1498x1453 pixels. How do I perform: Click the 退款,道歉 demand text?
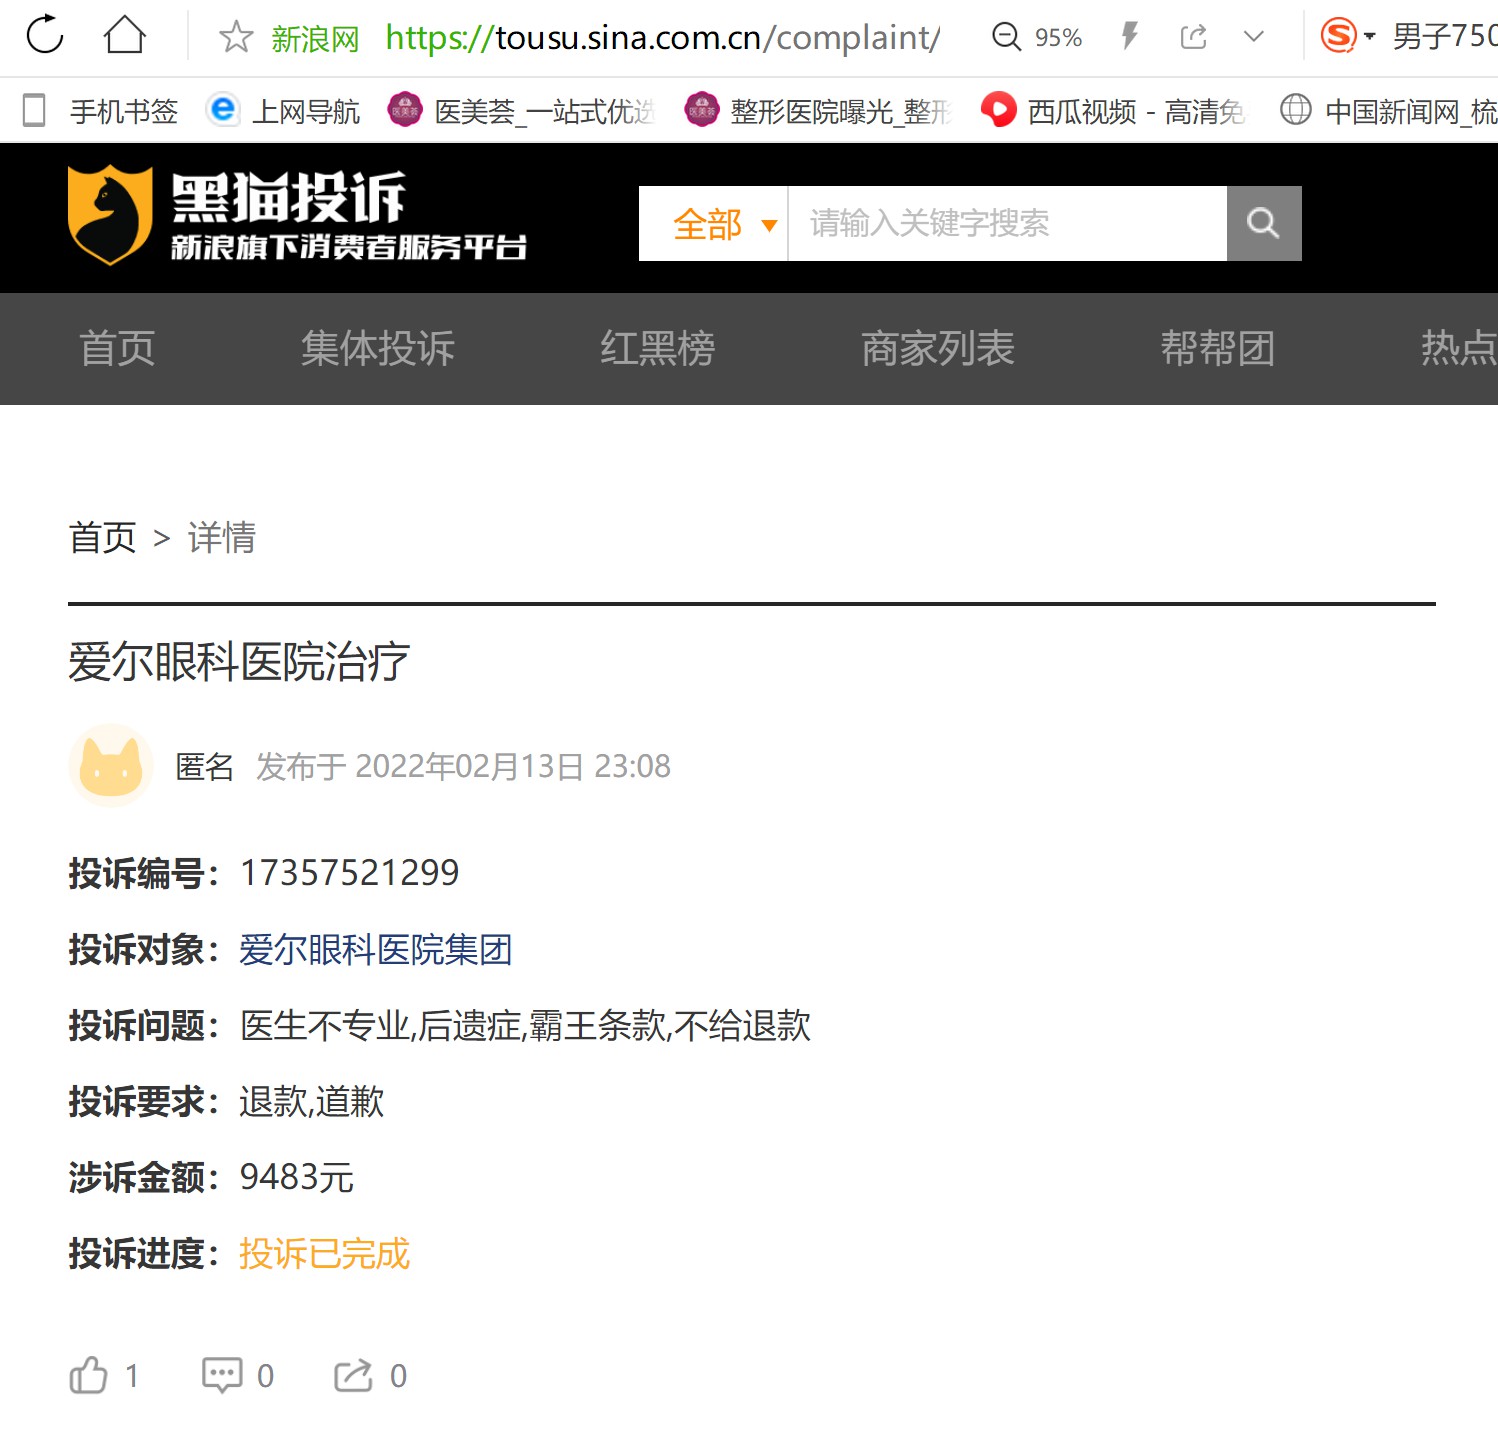pos(312,1102)
